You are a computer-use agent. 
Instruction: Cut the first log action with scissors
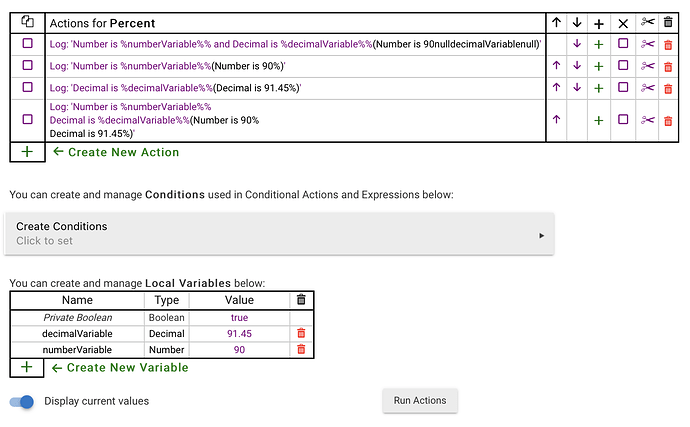(x=647, y=44)
